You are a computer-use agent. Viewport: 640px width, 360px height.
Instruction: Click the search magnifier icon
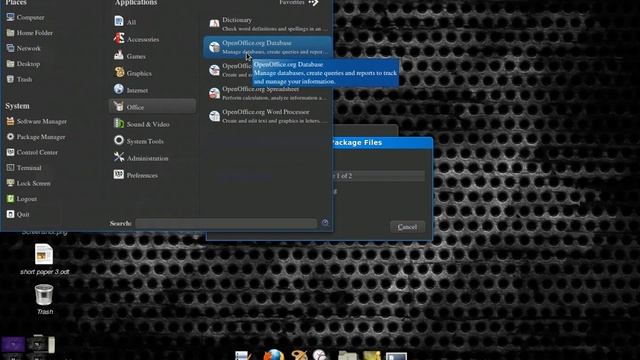(325, 223)
